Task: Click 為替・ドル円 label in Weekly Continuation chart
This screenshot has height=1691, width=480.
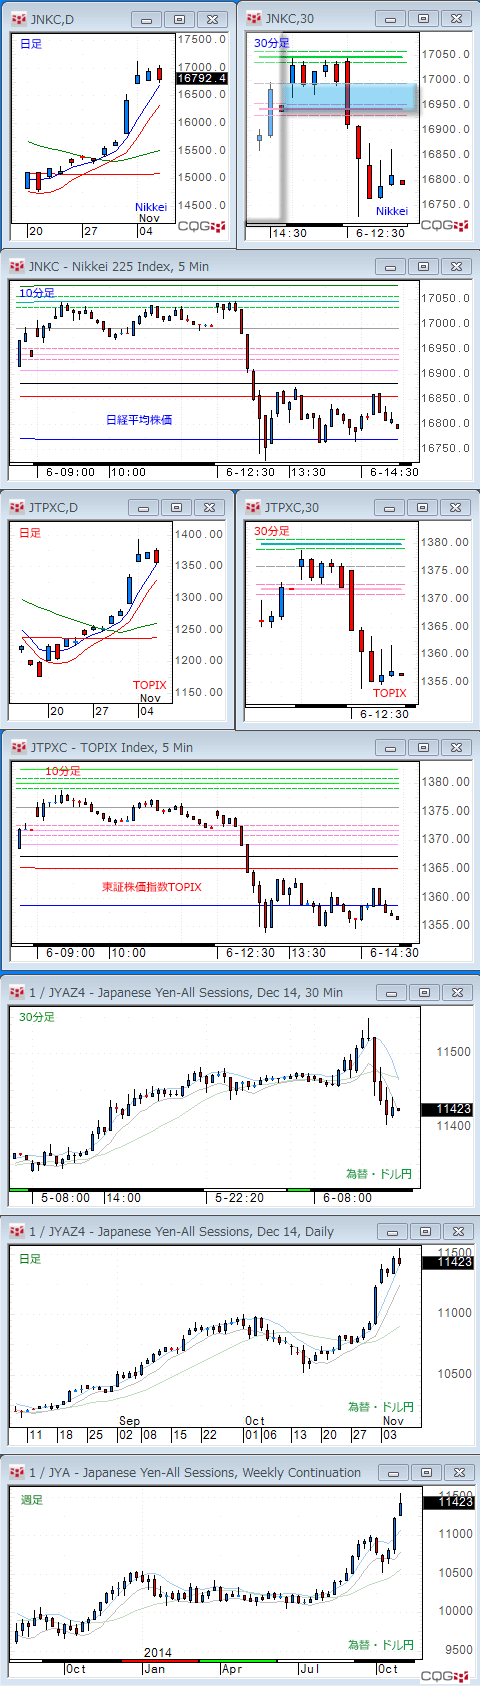Action: (381, 1645)
